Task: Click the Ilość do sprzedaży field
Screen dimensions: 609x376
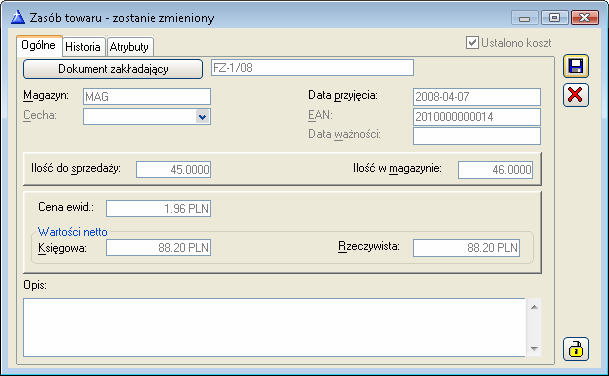Action: click(x=174, y=170)
